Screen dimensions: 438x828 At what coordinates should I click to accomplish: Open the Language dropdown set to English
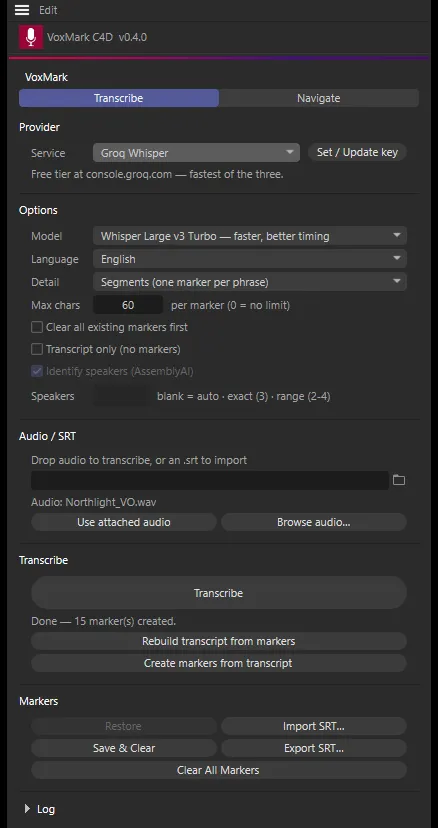250,259
